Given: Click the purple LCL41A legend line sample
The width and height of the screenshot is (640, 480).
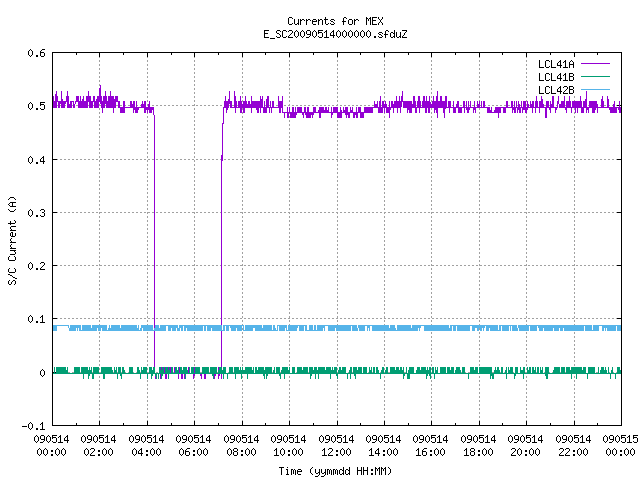Looking at the screenshot, I should [x=595, y=64].
